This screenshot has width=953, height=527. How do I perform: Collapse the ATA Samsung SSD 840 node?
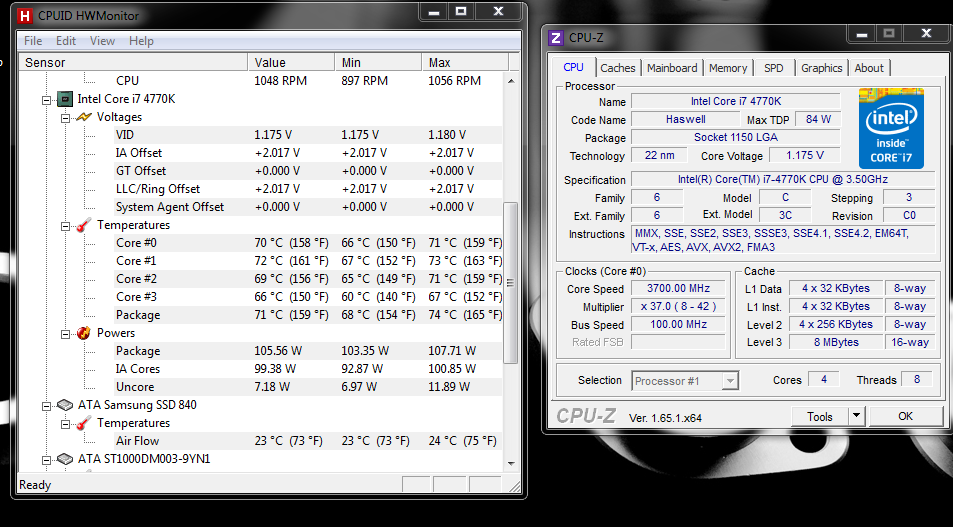coord(46,406)
